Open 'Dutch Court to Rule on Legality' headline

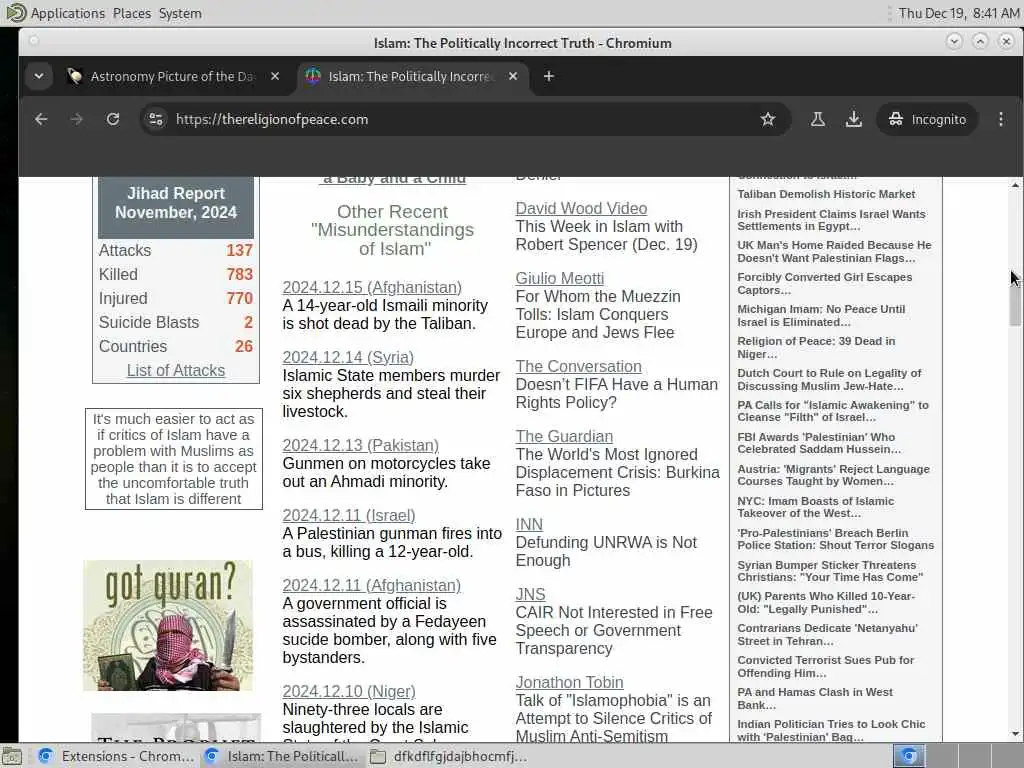tap(829, 379)
